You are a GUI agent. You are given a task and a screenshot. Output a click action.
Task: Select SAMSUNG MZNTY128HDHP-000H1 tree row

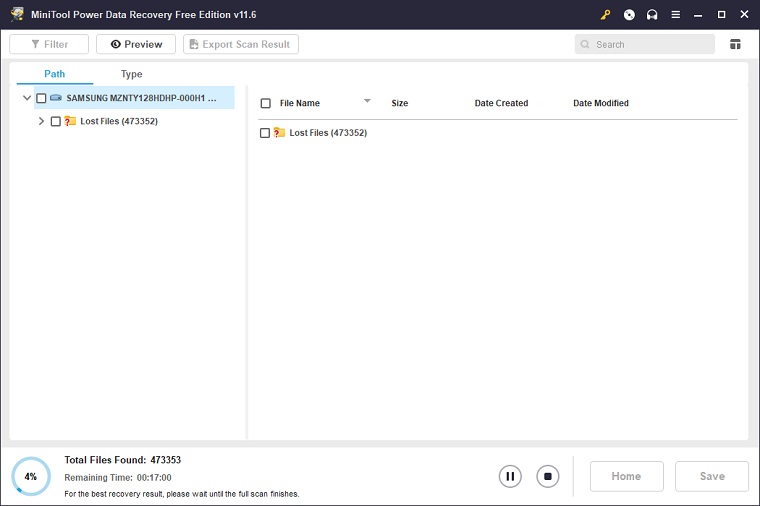pyautogui.click(x=134, y=98)
